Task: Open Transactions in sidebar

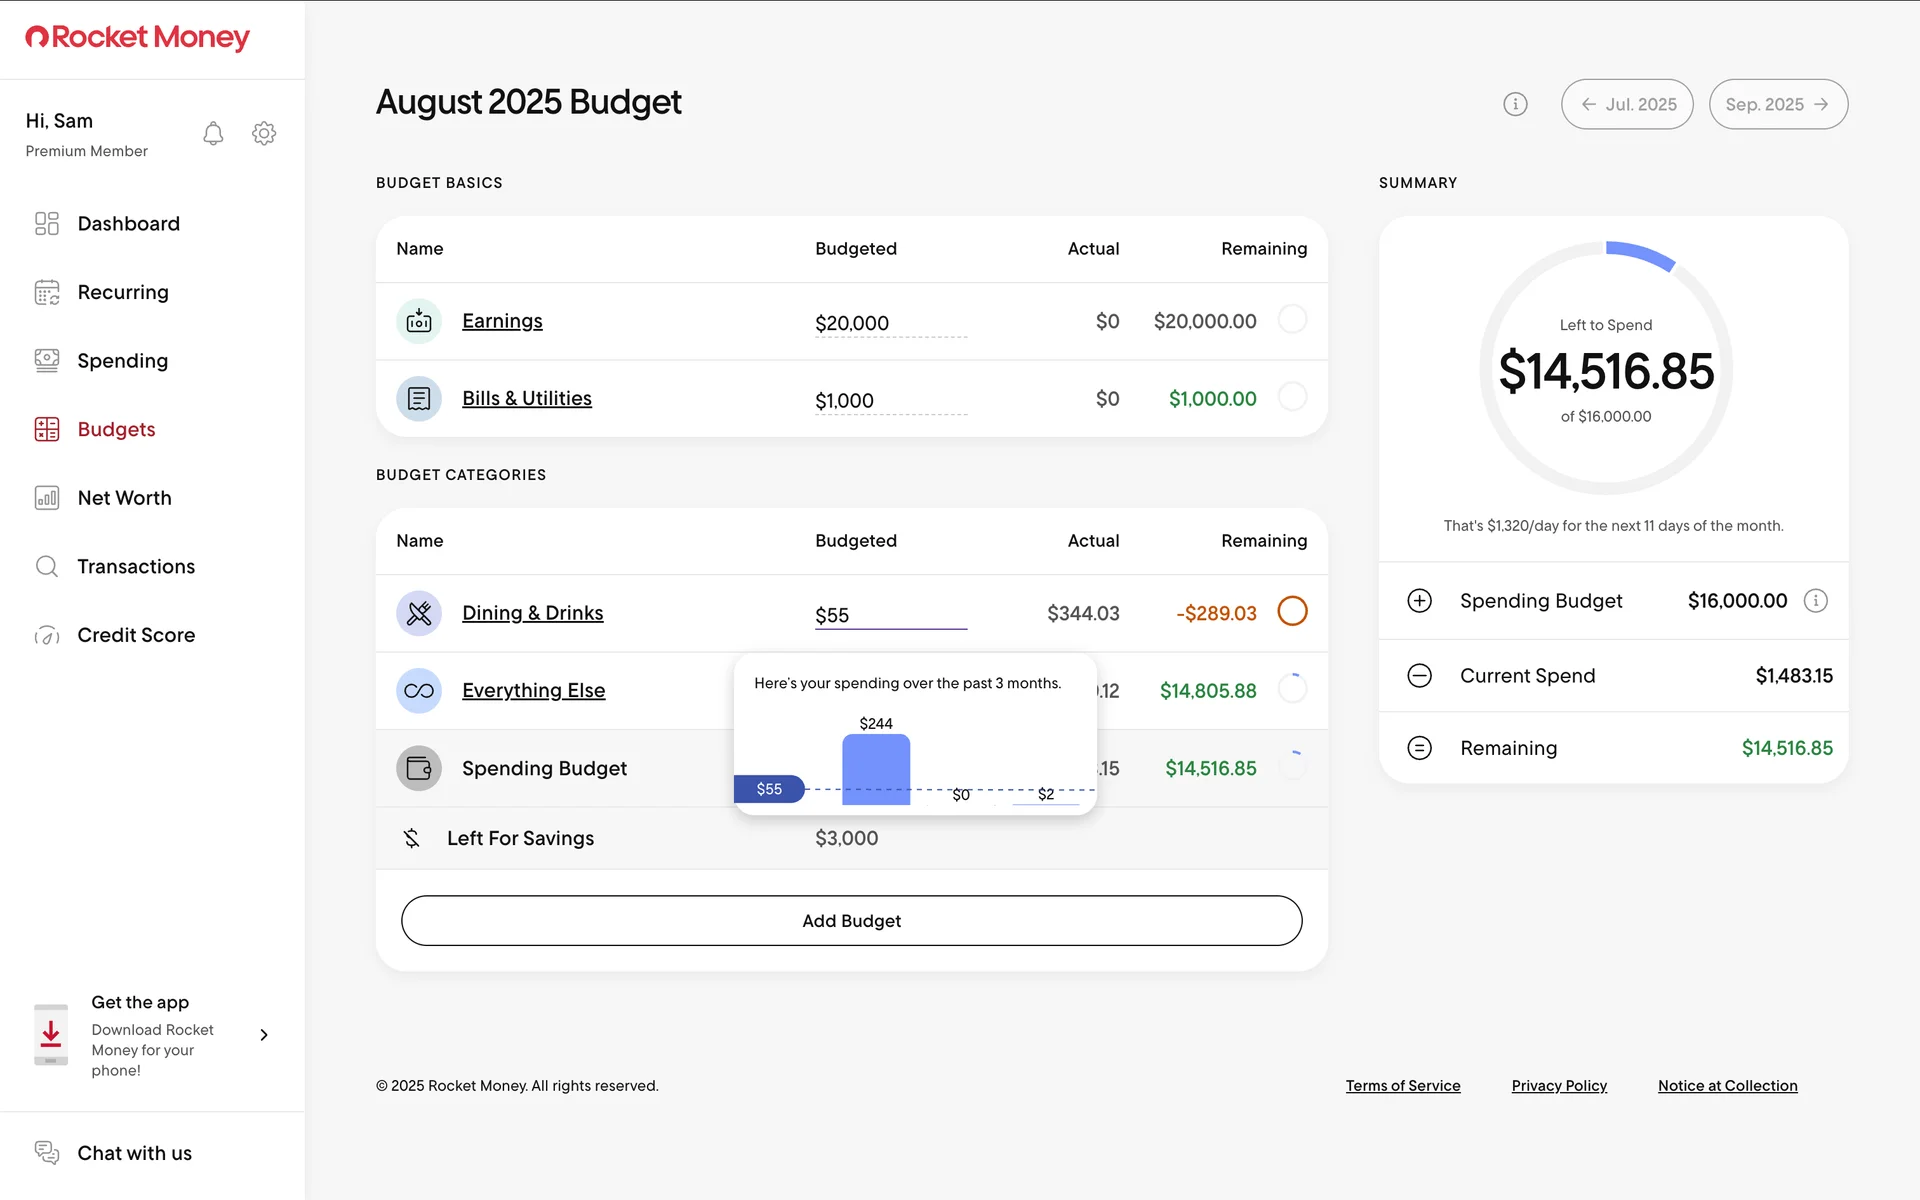Action: [136, 566]
